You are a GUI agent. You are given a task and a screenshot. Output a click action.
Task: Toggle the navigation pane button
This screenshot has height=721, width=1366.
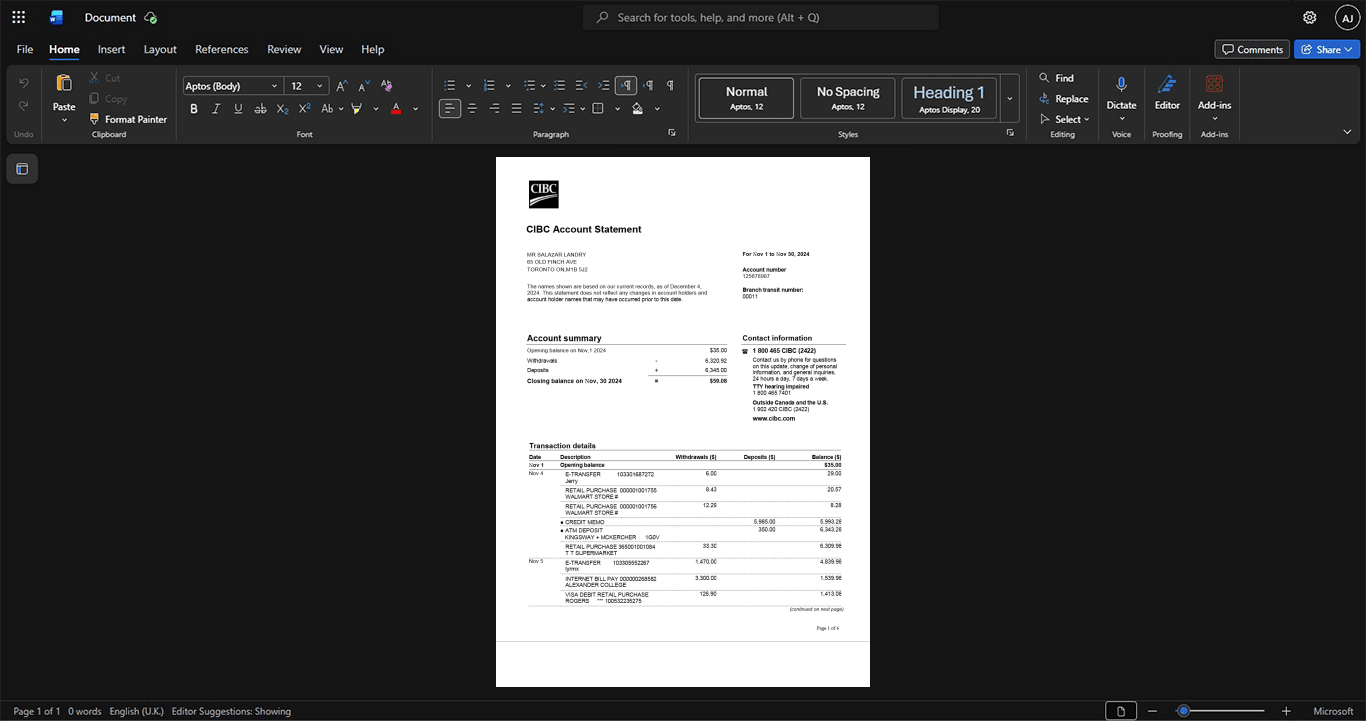pos(22,169)
